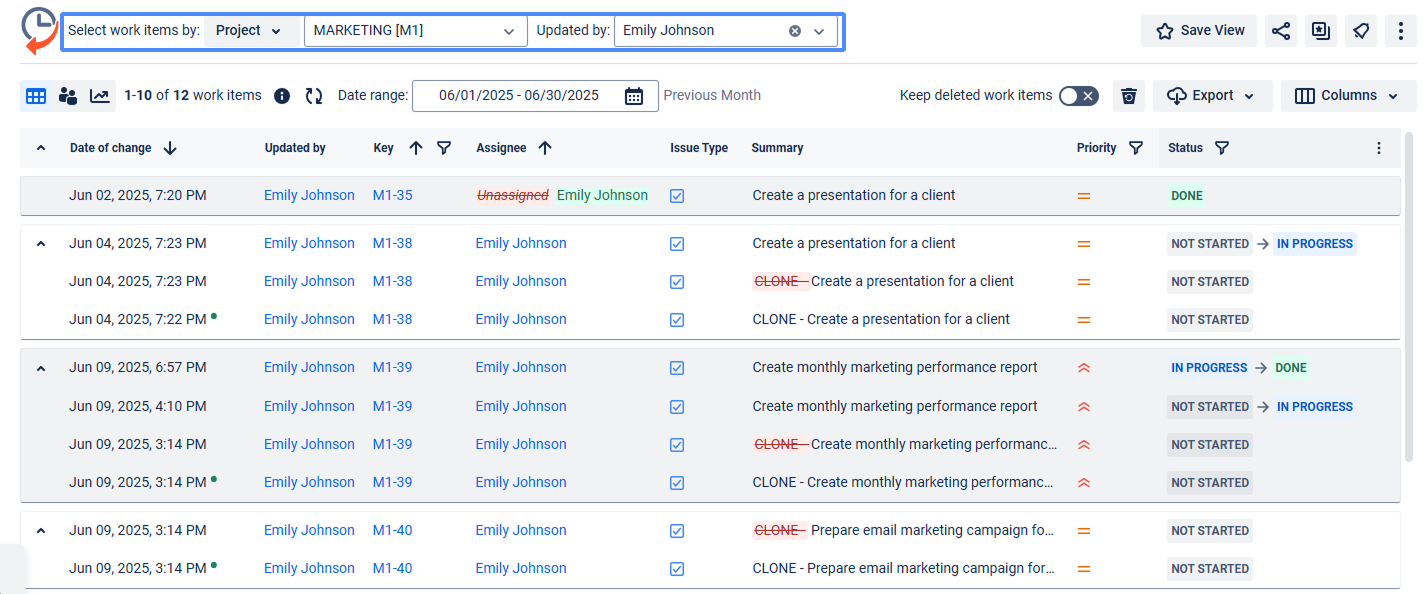The height and width of the screenshot is (594, 1425).
Task: Open the calendar icon in date range field
Action: [x=634, y=96]
